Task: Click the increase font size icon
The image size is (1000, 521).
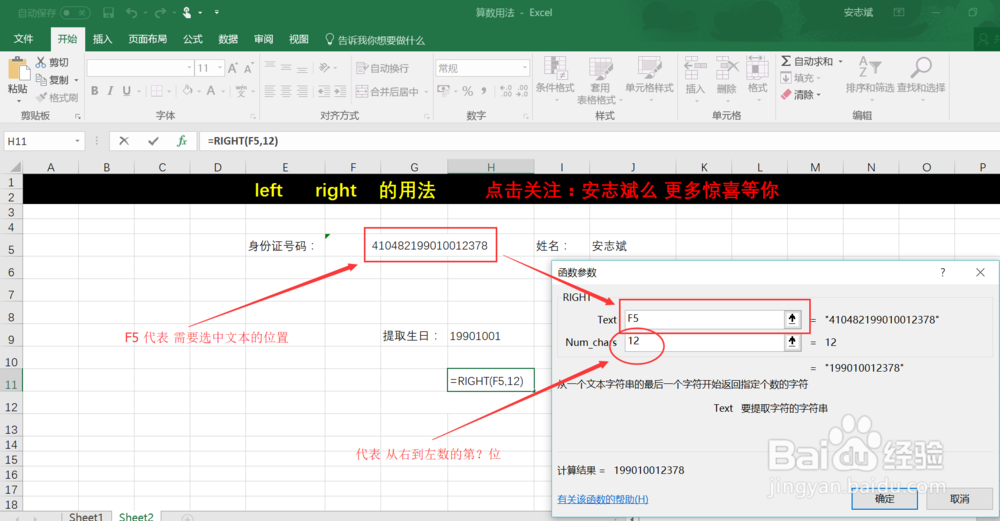Action: (233, 68)
